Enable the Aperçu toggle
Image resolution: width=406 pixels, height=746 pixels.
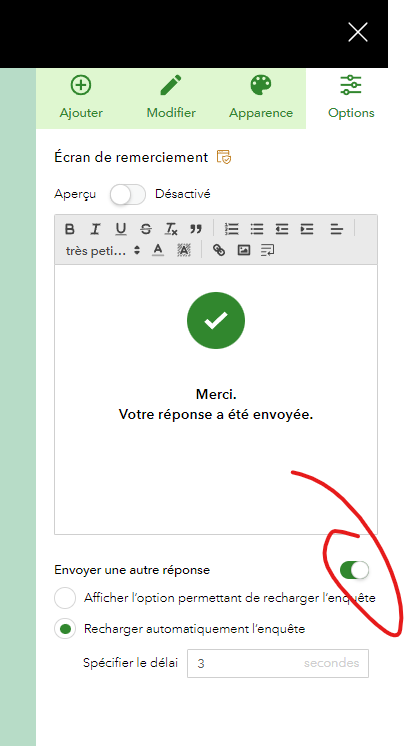(127, 194)
